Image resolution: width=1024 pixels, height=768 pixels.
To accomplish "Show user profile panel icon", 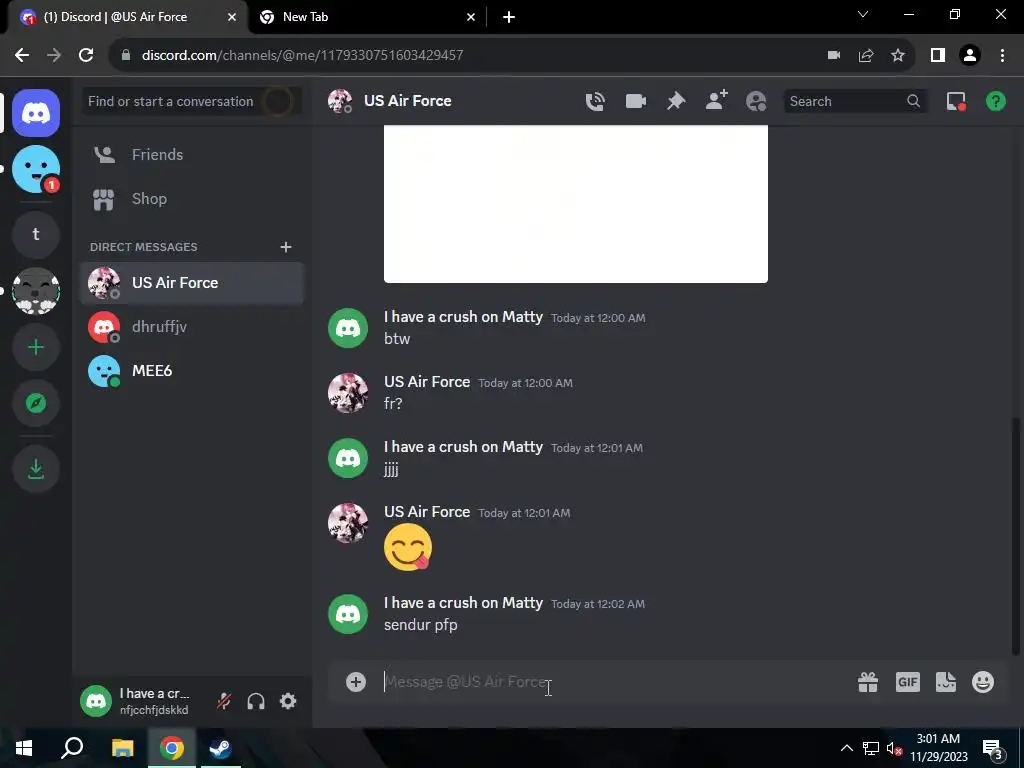I will 756,101.
